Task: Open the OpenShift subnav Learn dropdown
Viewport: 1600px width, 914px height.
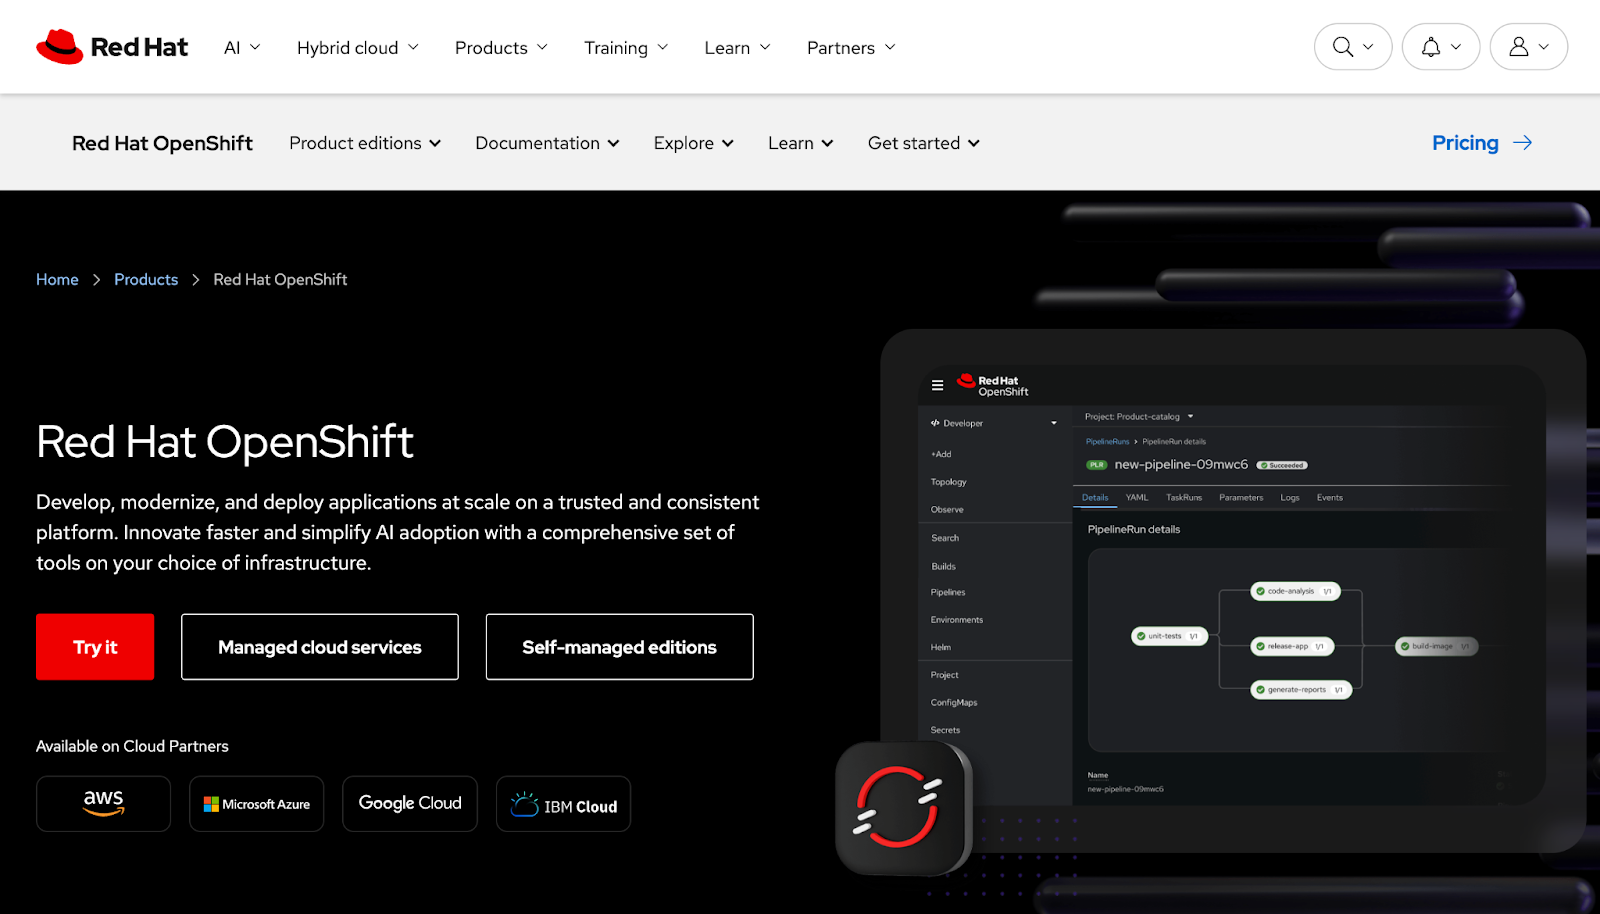Action: point(801,143)
